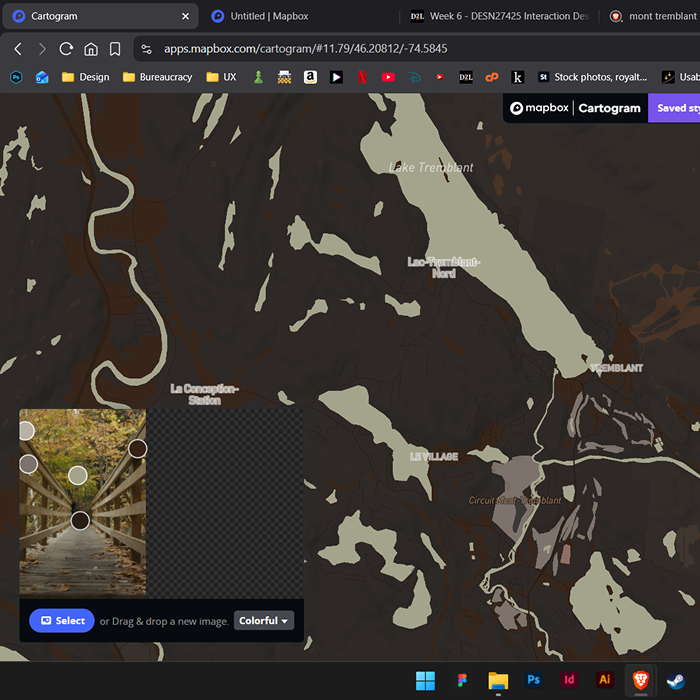
Task: Open Figma from the taskbar
Action: point(462,680)
